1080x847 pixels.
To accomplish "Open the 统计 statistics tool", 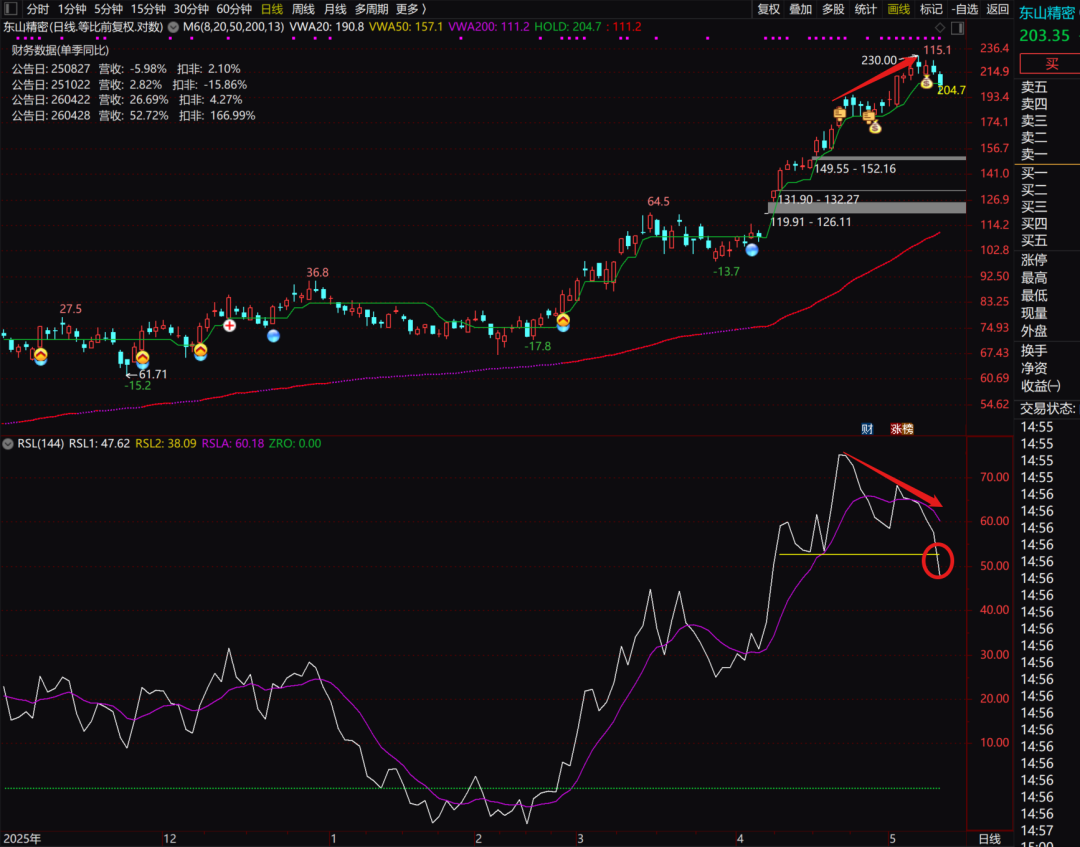I will point(866,9).
